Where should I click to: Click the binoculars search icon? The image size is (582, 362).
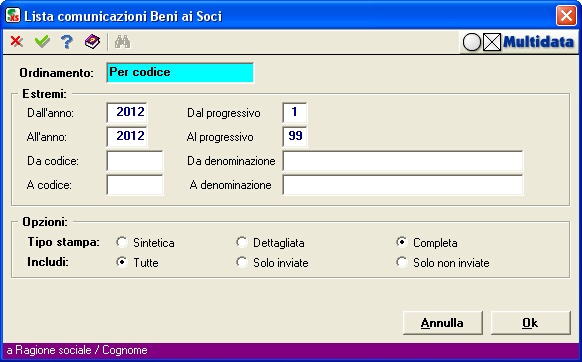tap(122, 42)
